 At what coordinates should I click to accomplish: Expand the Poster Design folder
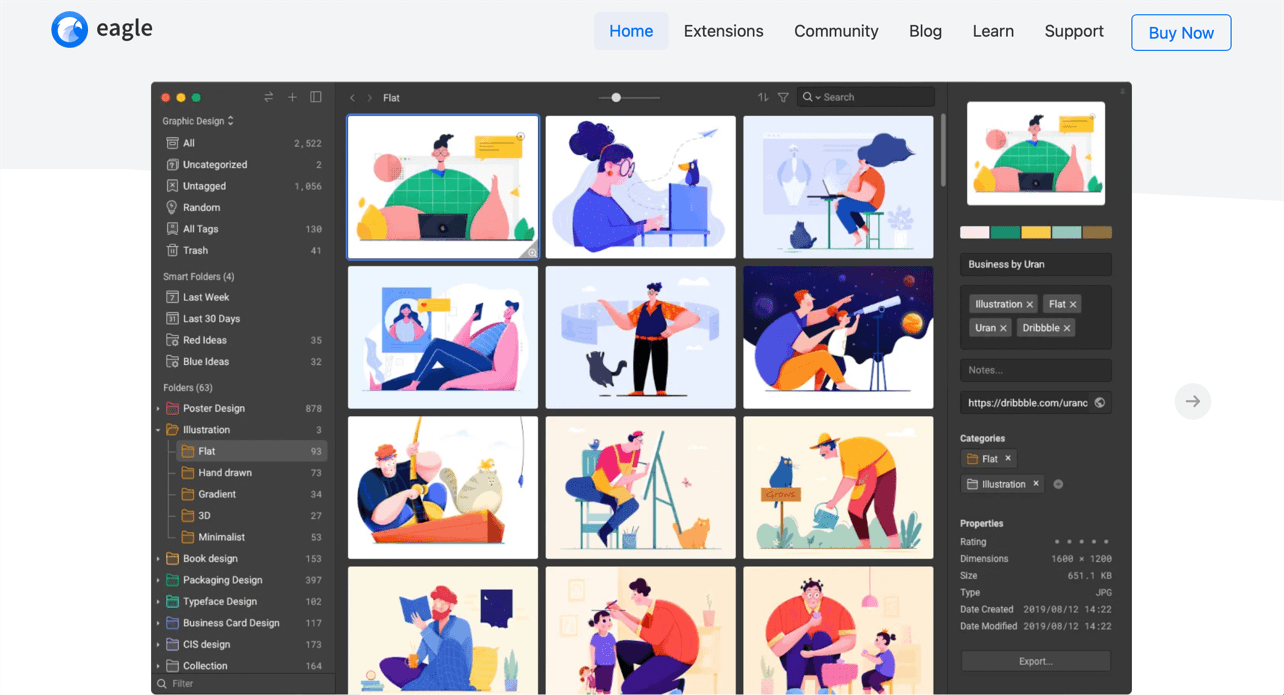158,409
